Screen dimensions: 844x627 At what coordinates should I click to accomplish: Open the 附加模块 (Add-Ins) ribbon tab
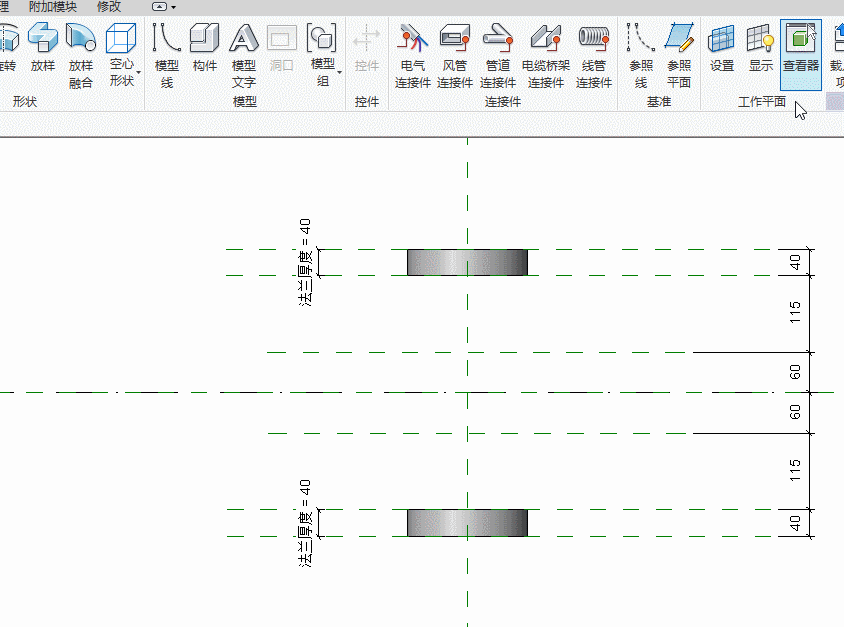click(x=52, y=6)
